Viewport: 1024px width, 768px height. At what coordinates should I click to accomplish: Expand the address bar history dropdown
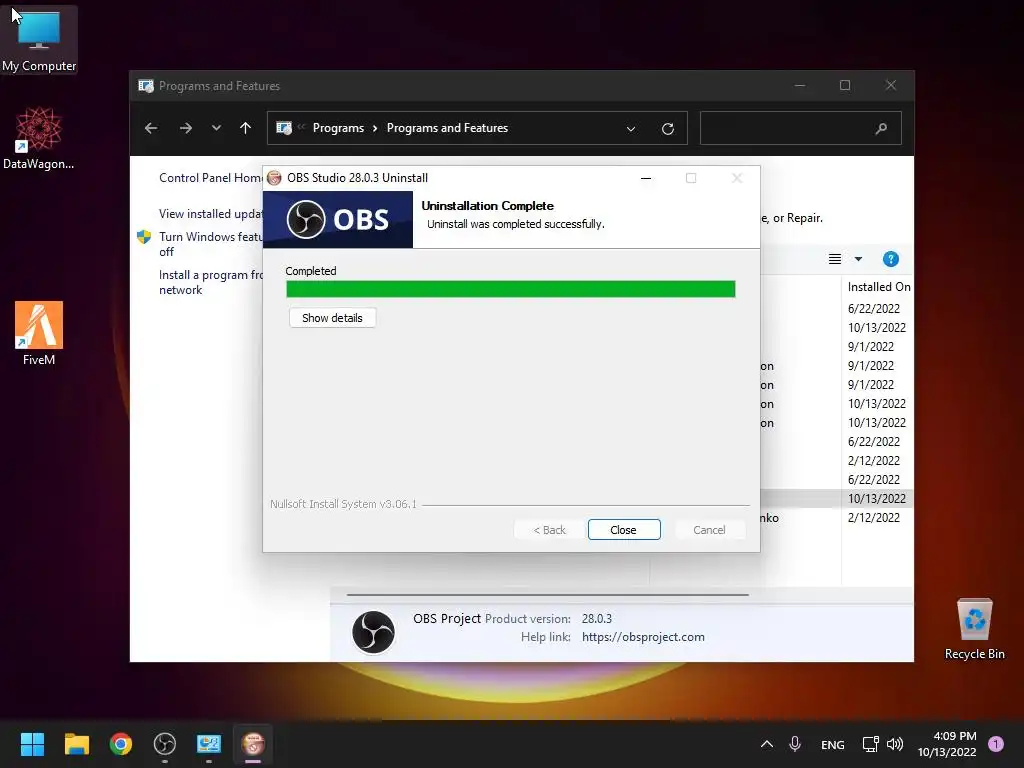click(631, 129)
